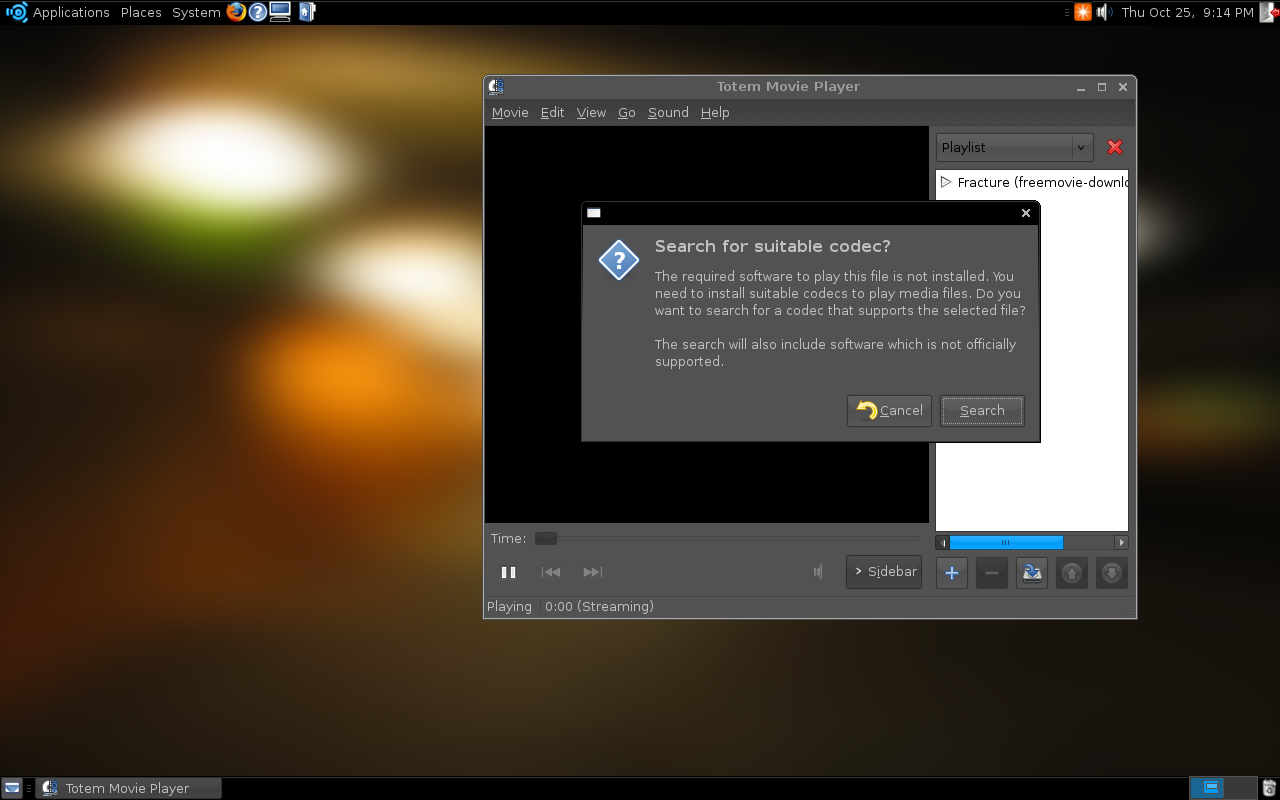Image resolution: width=1280 pixels, height=800 pixels.
Task: Show the desktop using the bottom-left button
Action: 11,788
